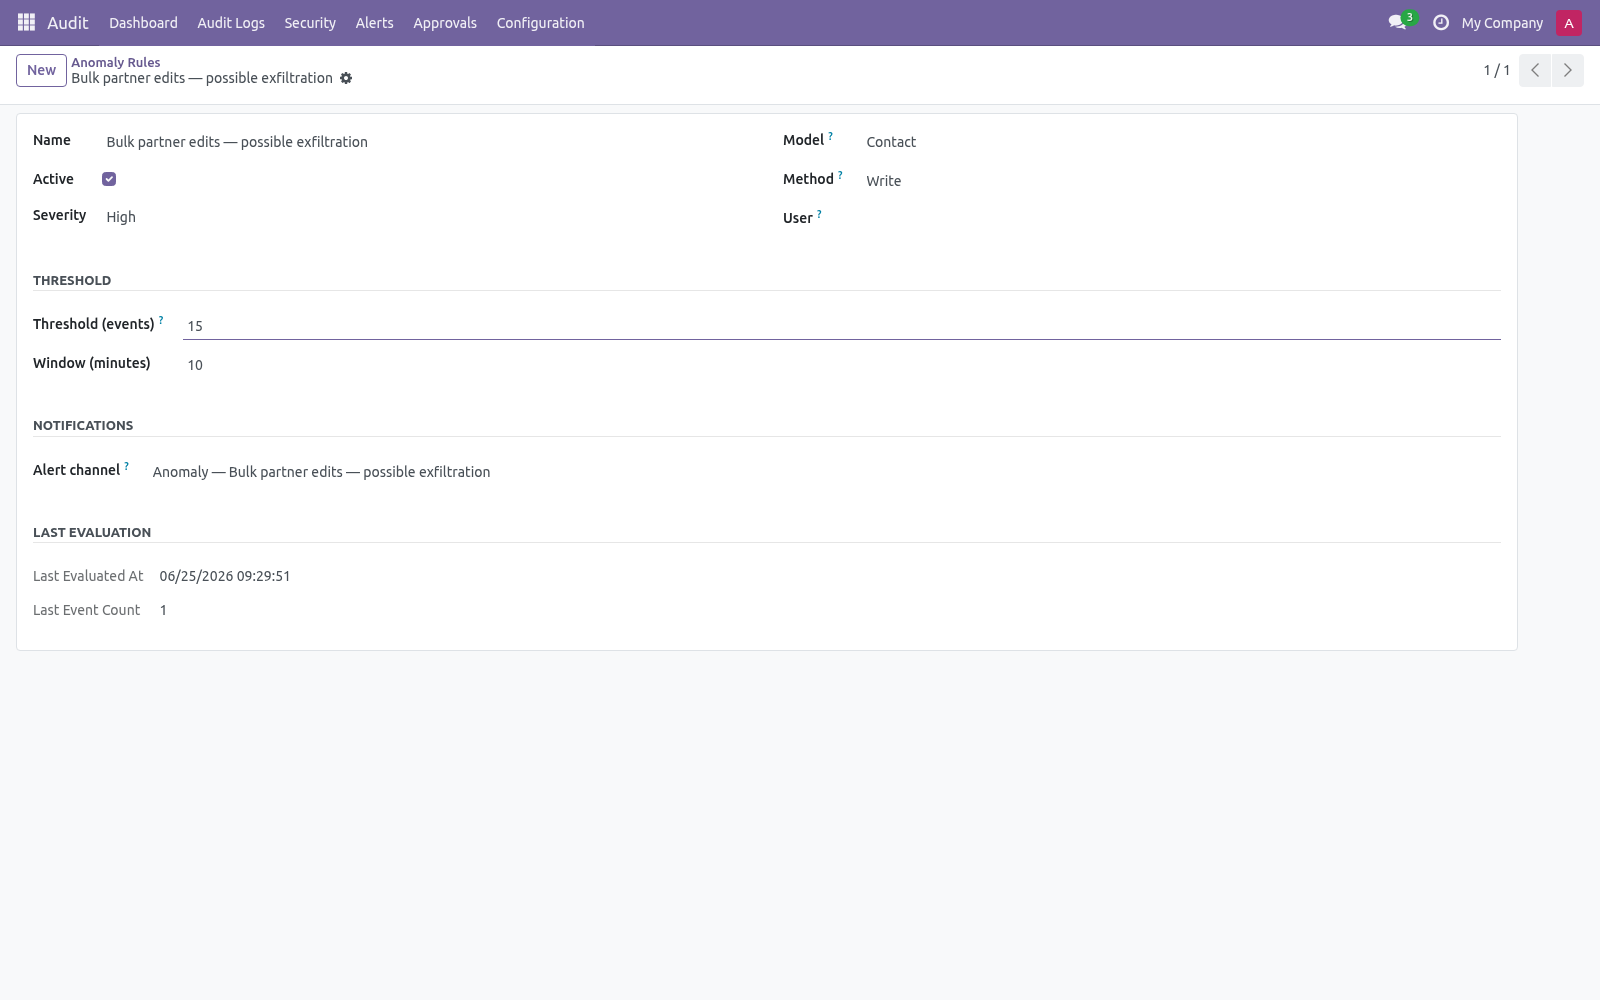The image size is (1600, 1000).
Task: Click the Last Event Count value 1
Action: click(163, 610)
